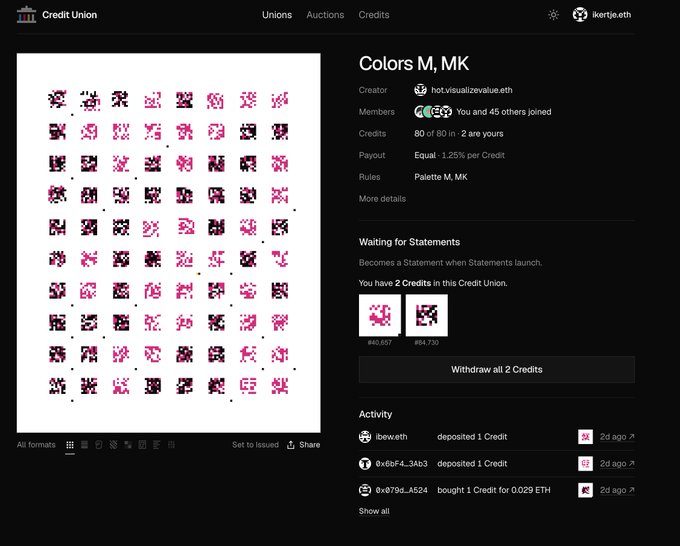This screenshot has height=546, width=680.
Task: Open credit thumbnail #40,657
Action: pos(380,315)
